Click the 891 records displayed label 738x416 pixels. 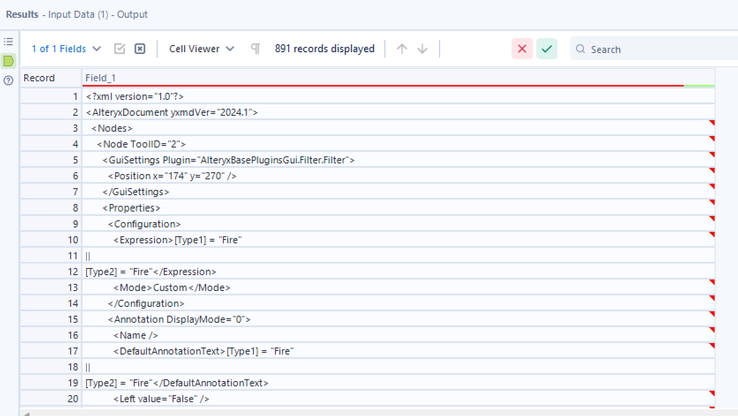pos(325,49)
